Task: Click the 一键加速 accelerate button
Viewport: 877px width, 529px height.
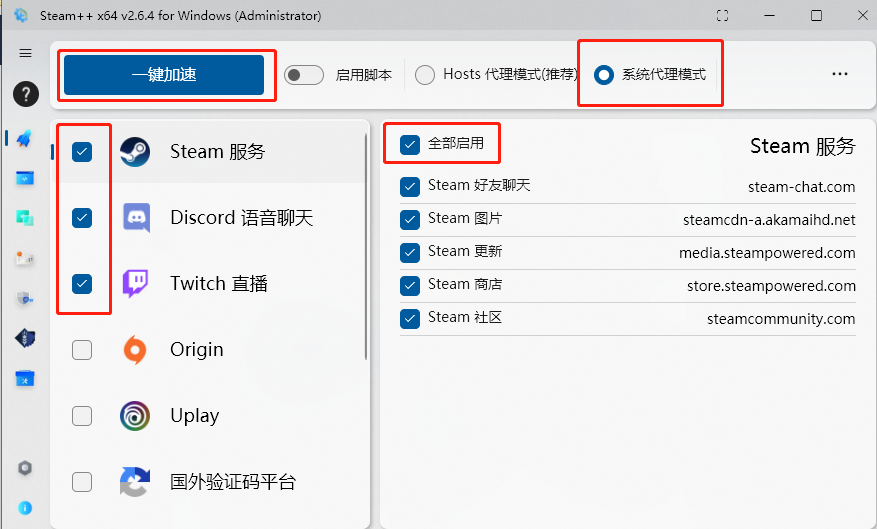Action: tap(164, 74)
